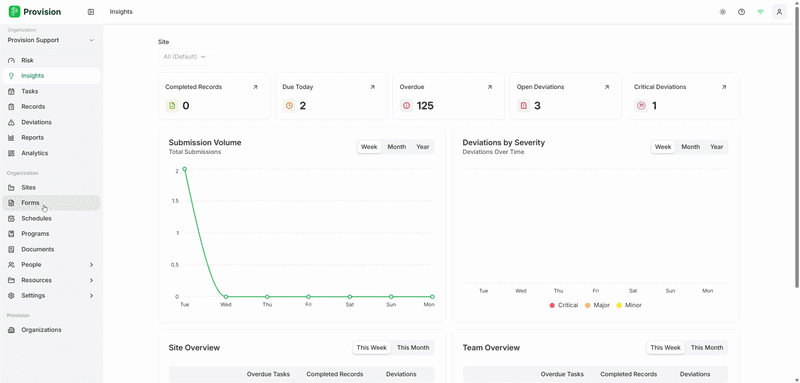Select This Month in Site Overview
The width and height of the screenshot is (800, 383).
pyautogui.click(x=413, y=348)
